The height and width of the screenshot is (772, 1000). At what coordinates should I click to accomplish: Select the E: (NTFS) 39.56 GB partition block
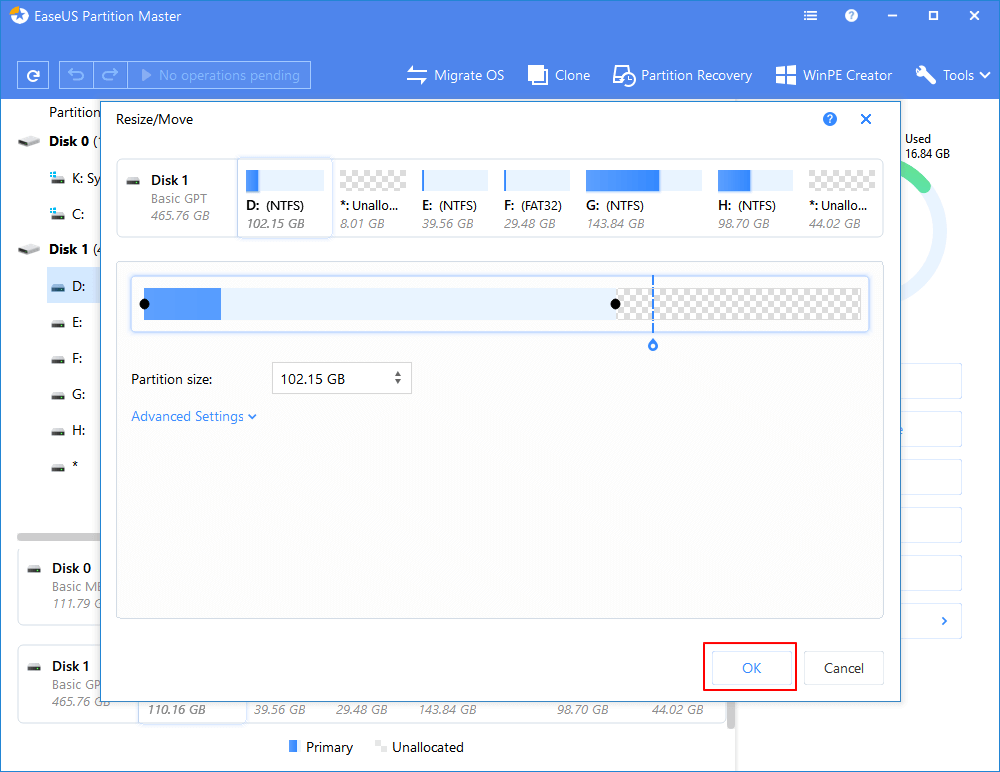(x=455, y=197)
